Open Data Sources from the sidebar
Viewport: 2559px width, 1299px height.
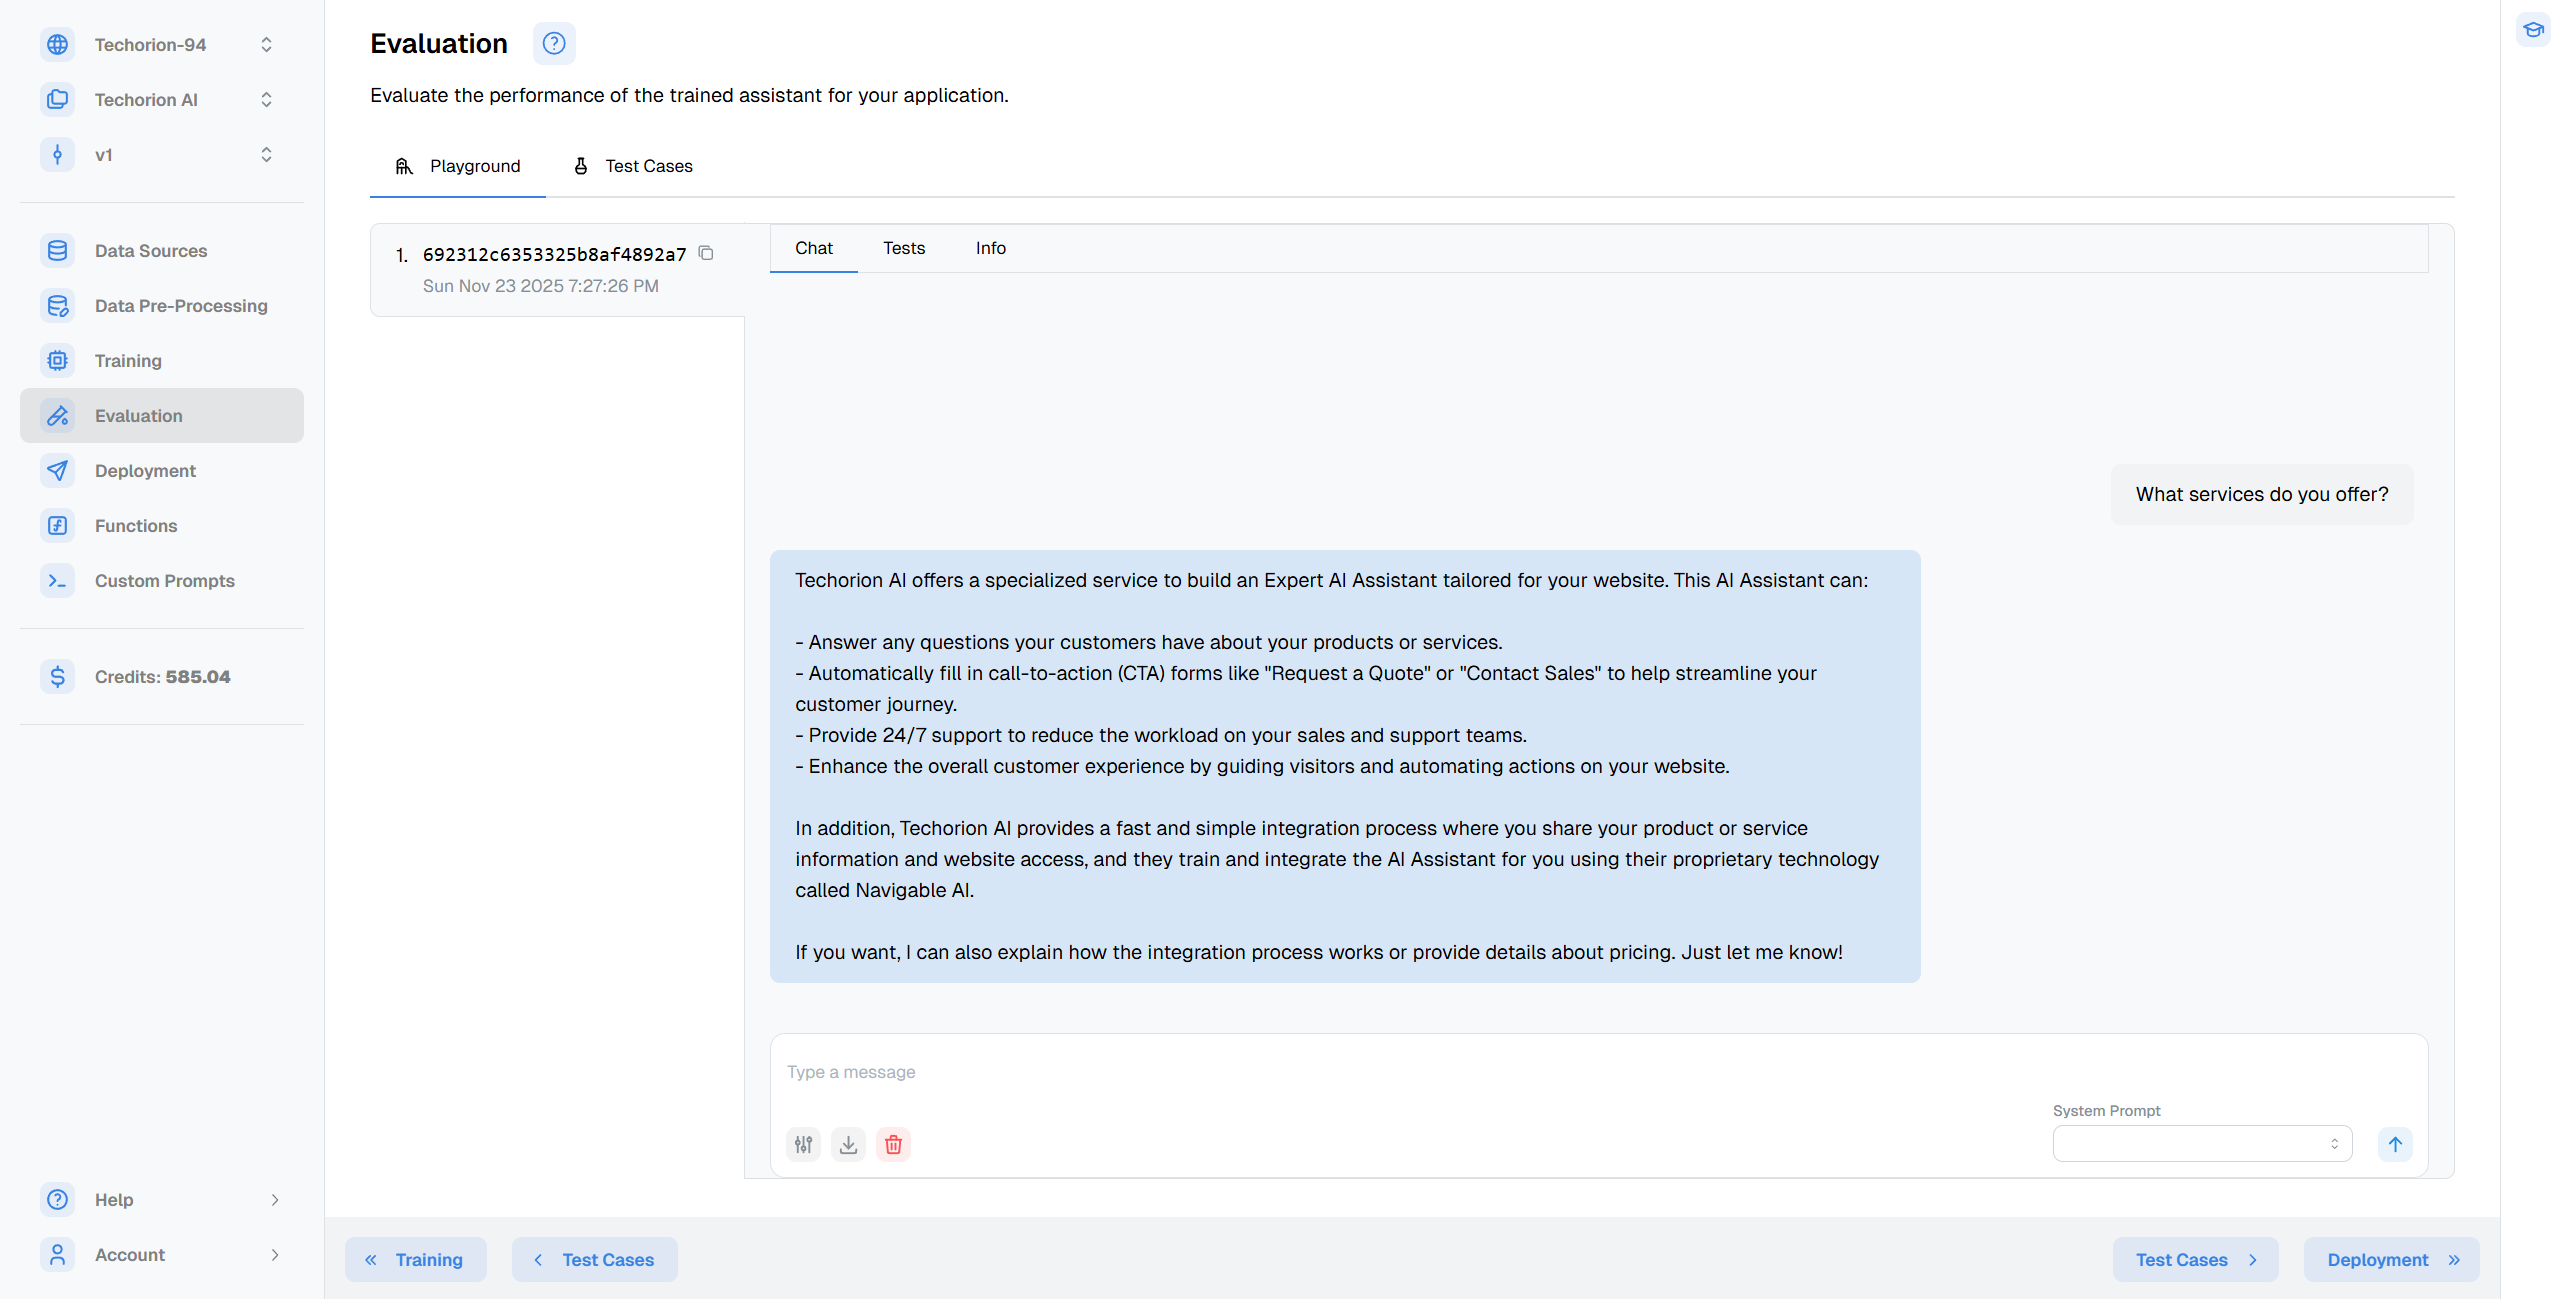pyautogui.click(x=151, y=251)
